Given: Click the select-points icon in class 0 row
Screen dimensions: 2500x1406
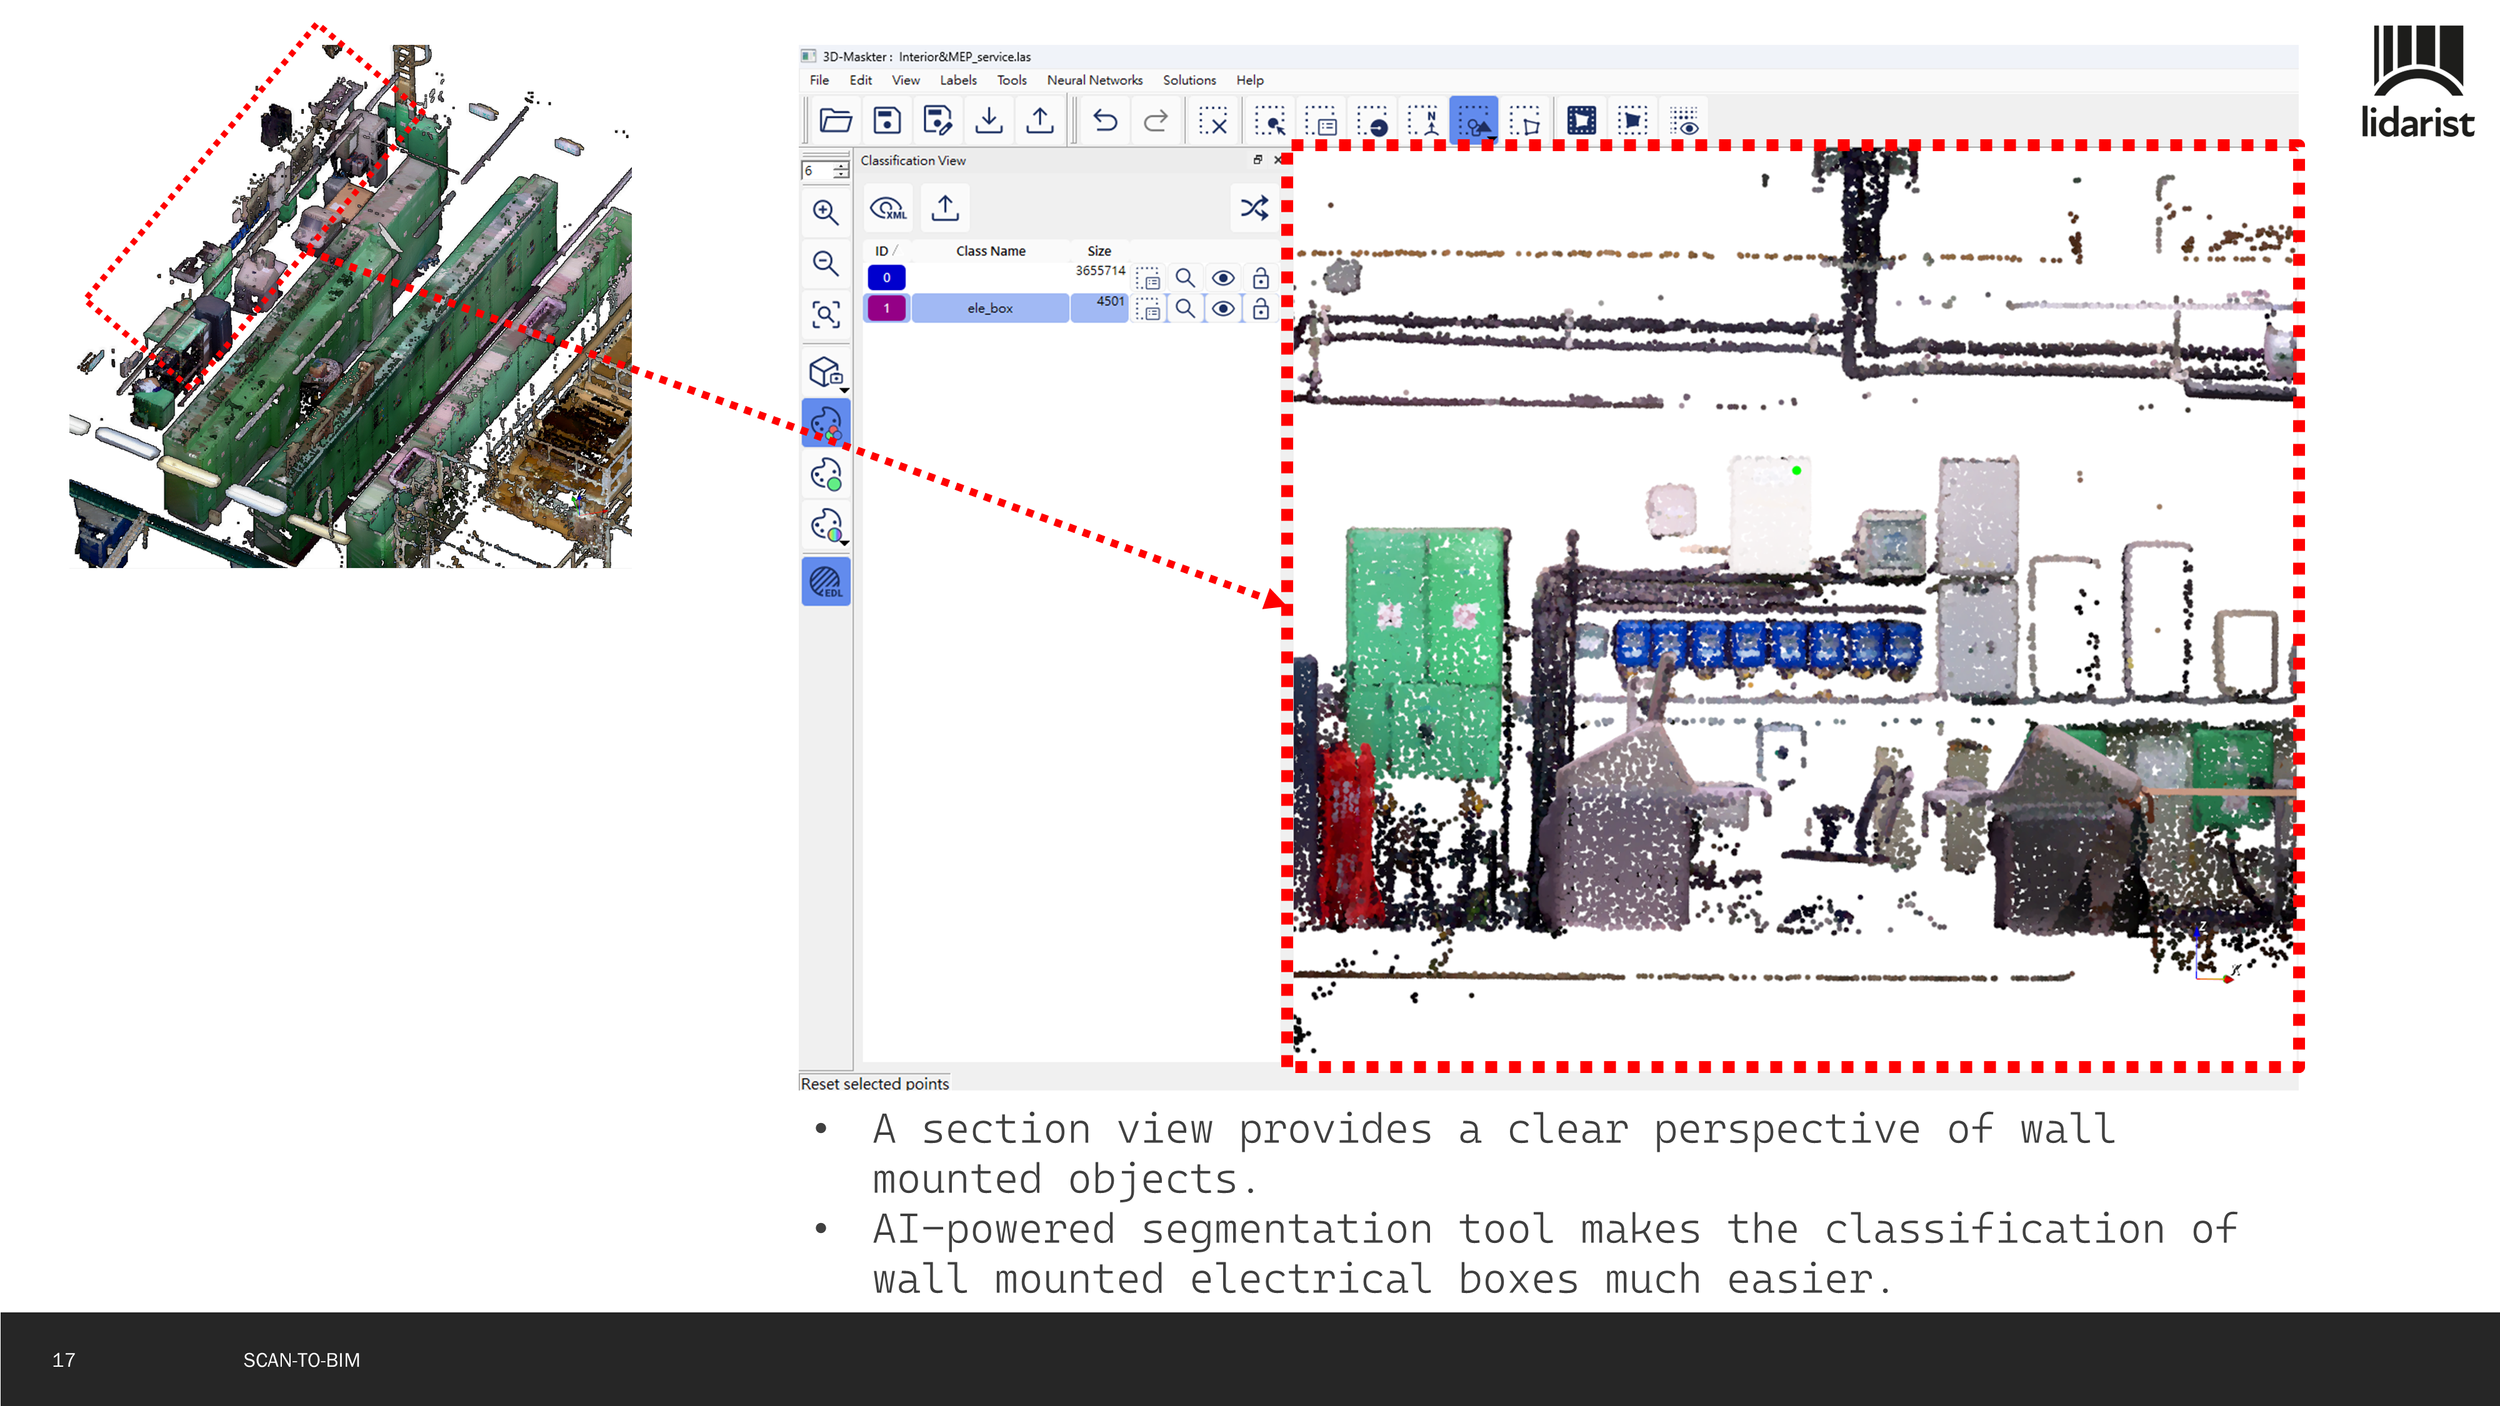Looking at the screenshot, I should click(x=1148, y=279).
